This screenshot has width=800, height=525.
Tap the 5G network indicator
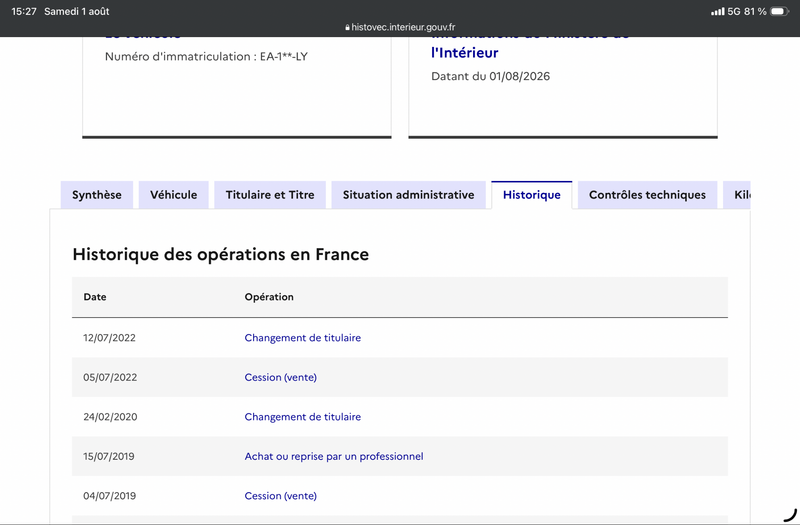coord(734,11)
